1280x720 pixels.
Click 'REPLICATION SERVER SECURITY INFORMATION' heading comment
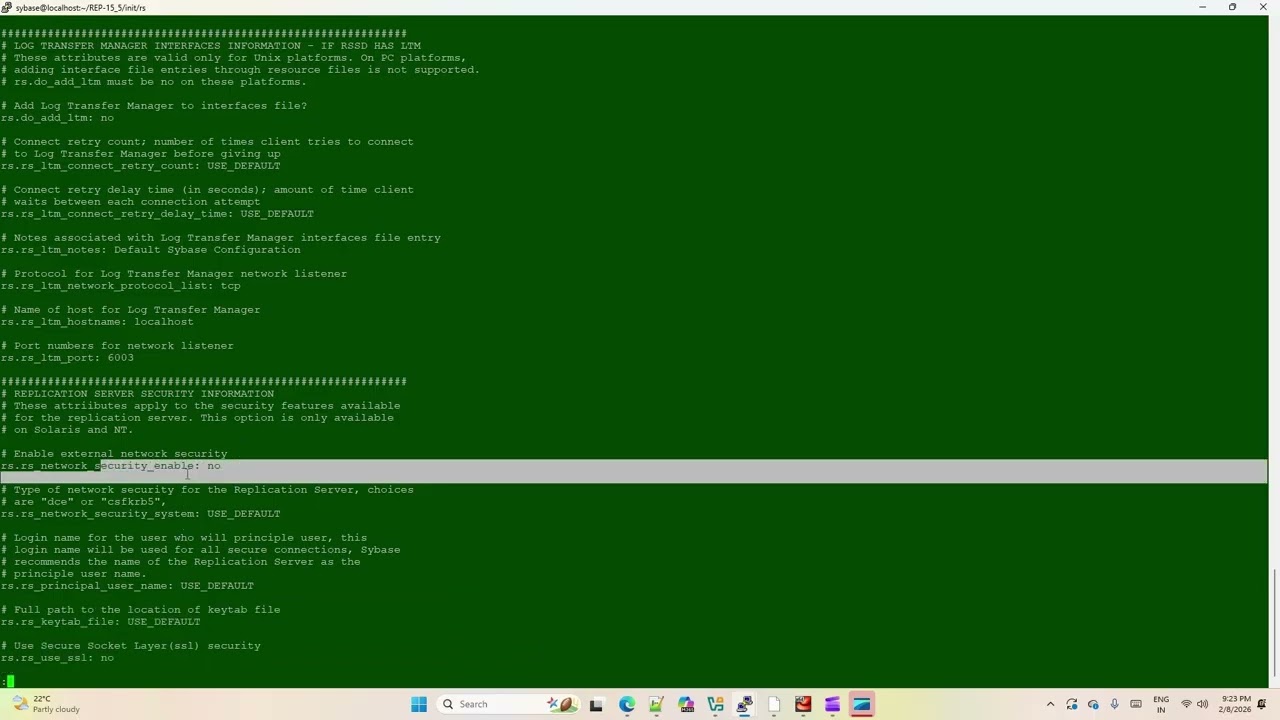pyautogui.click(x=144, y=394)
